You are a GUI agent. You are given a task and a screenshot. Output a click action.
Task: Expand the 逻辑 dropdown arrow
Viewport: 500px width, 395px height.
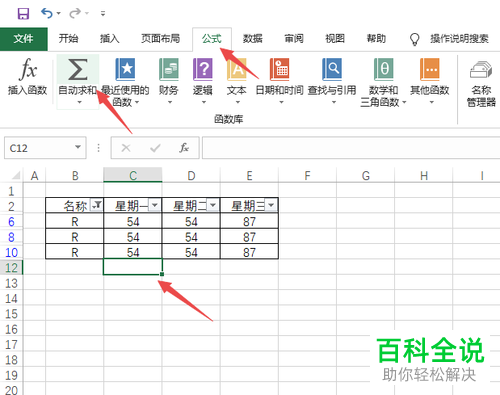coord(204,102)
